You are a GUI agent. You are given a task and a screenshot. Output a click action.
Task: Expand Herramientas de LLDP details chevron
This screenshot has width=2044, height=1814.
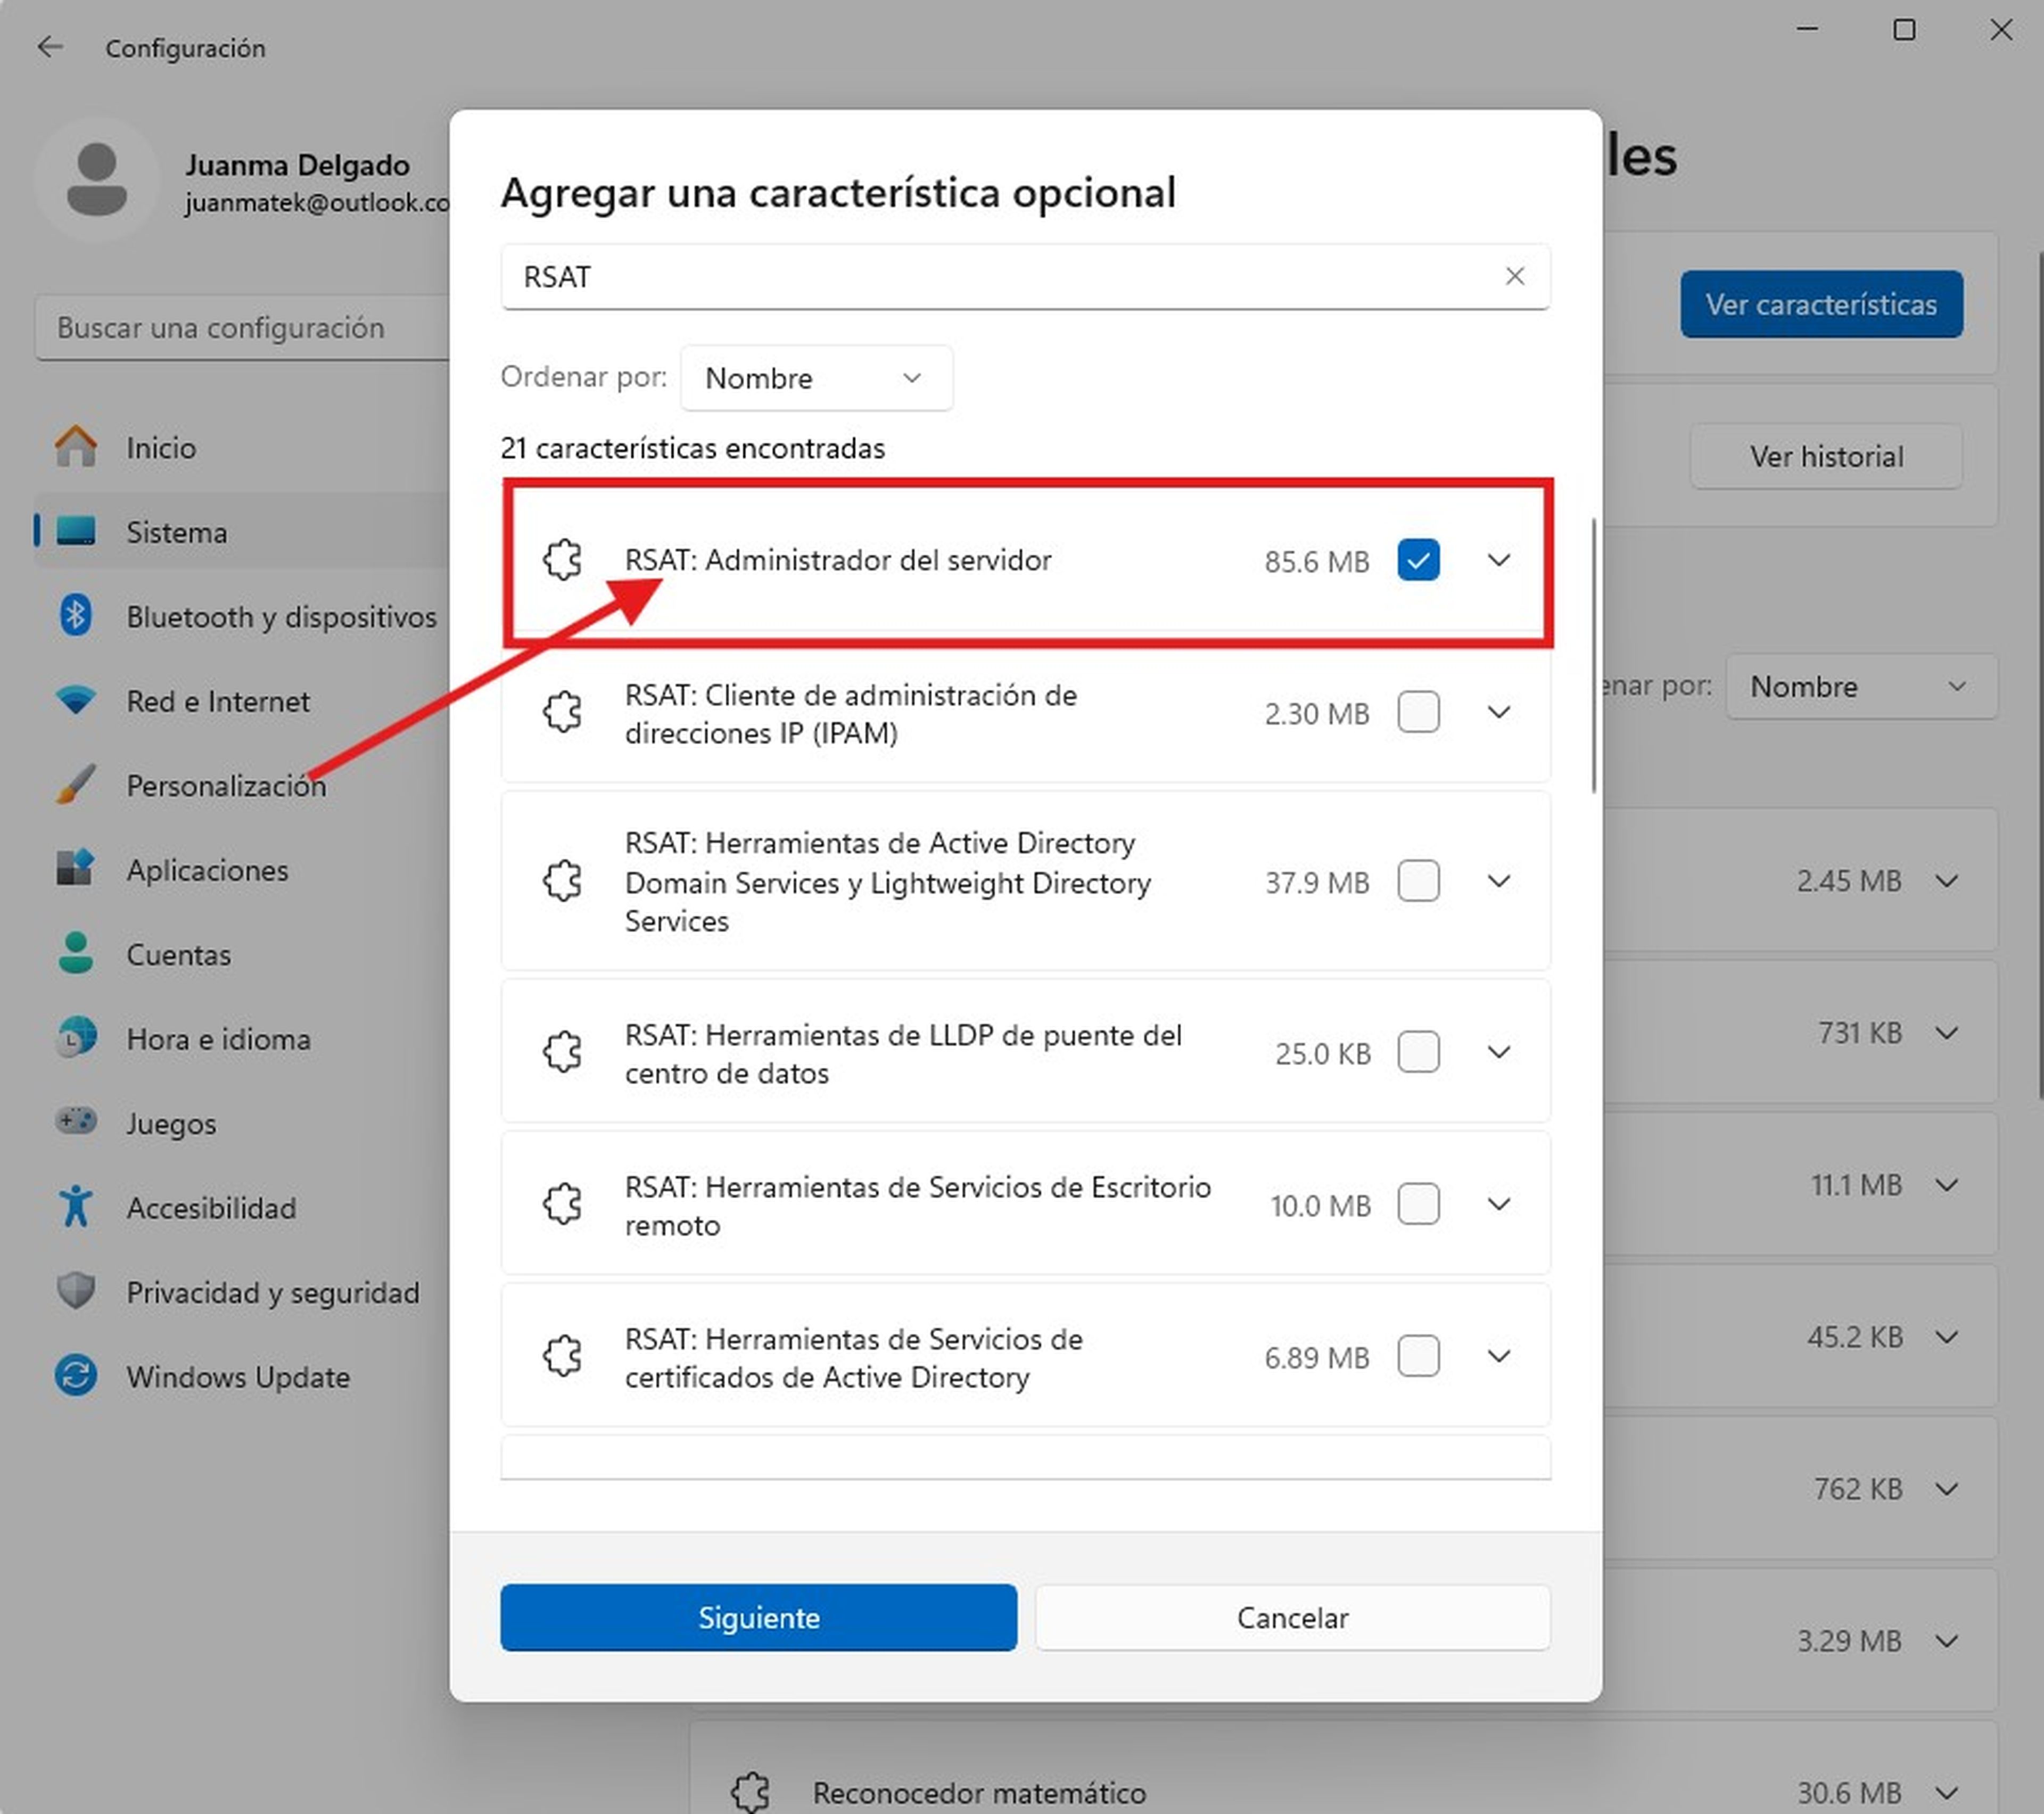(1498, 1052)
